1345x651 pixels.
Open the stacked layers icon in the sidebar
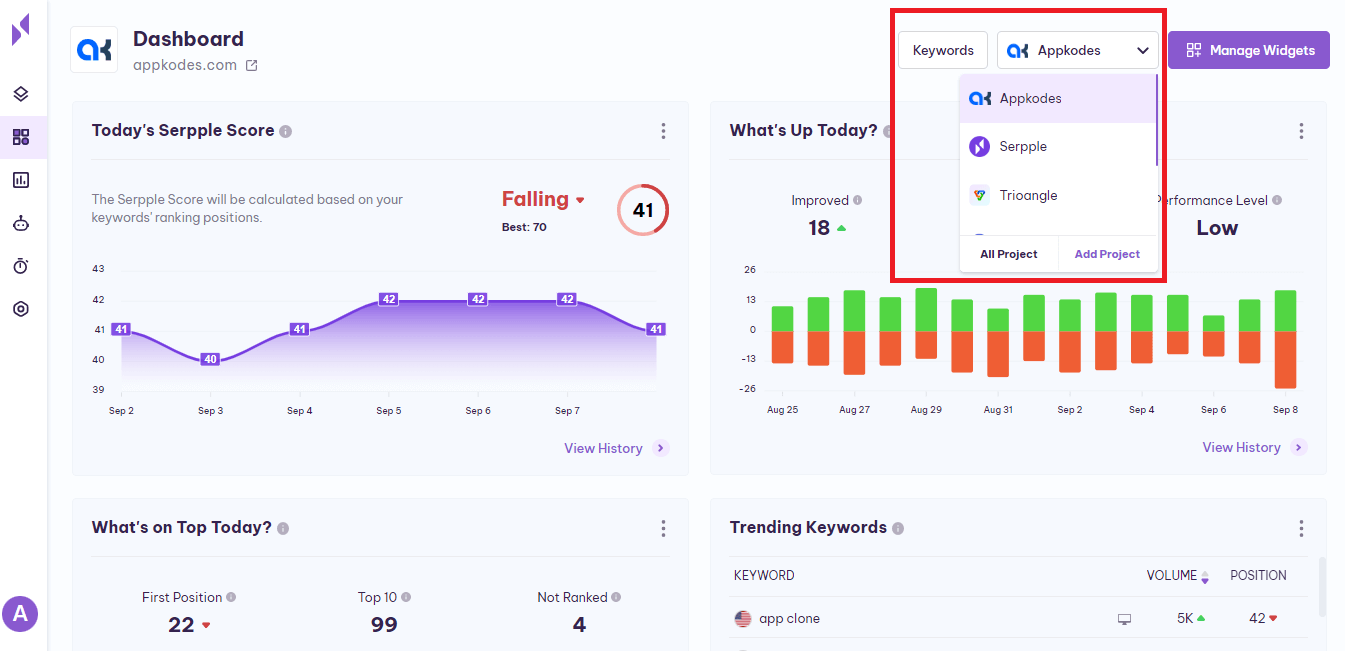pos(21,94)
